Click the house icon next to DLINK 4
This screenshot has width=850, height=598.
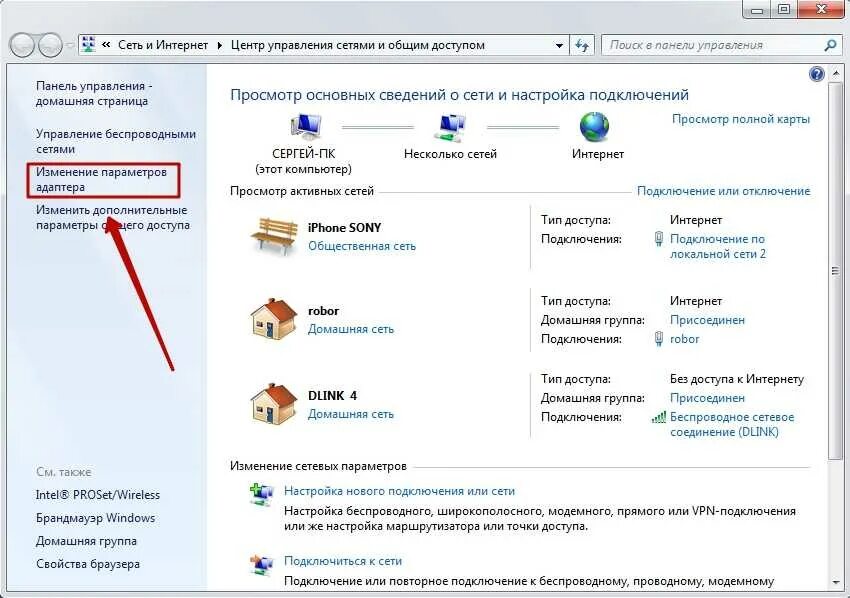pyautogui.click(x=274, y=403)
